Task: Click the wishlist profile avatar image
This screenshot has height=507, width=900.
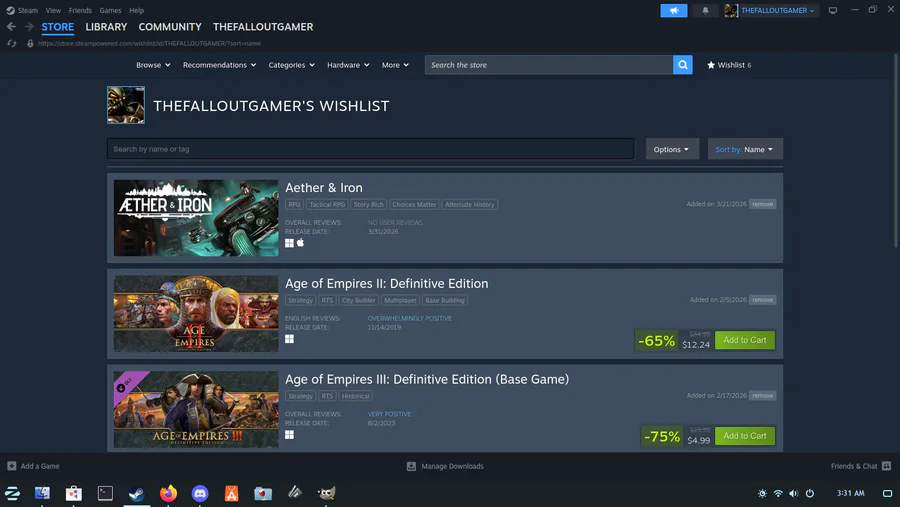Action: pyautogui.click(x=126, y=105)
